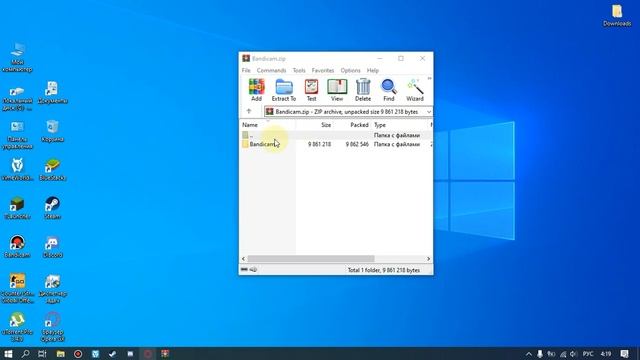640x360 pixels.
Task: Open taskbar search magnifier
Action: coord(25,353)
